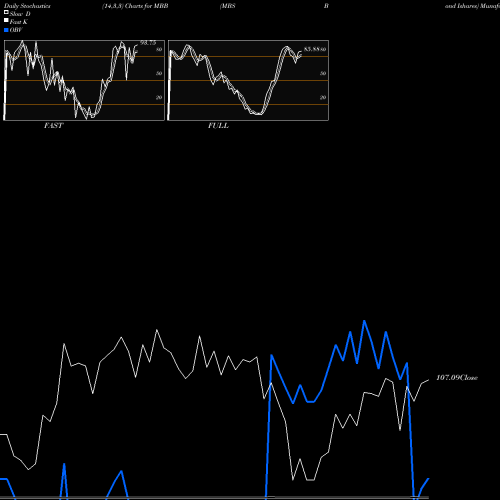500x500 pixels.
Task: Select the 'Slow D' legend label
Action: point(20,14)
